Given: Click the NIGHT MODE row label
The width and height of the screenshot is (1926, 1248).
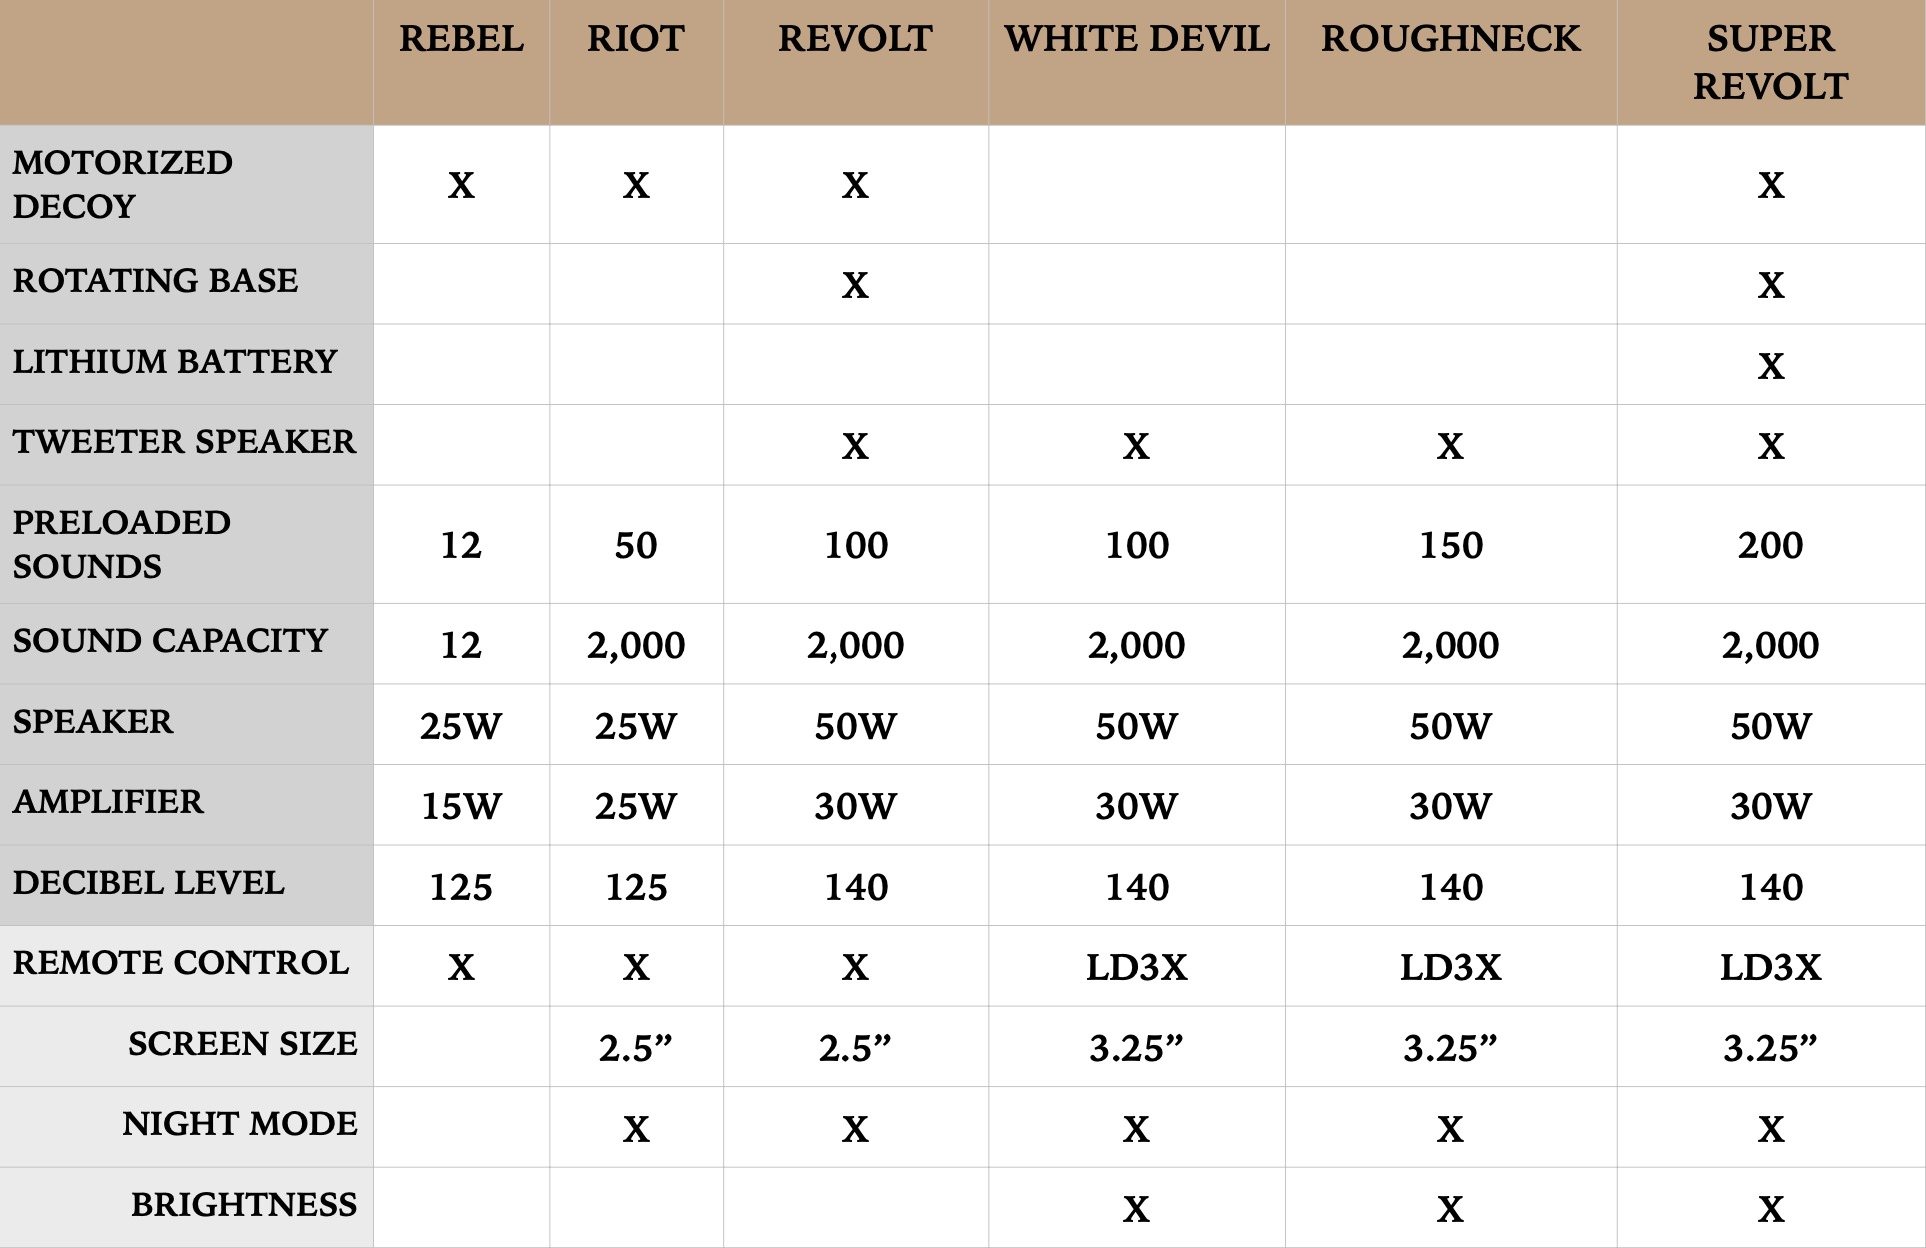Looking at the screenshot, I should coord(239,1124).
